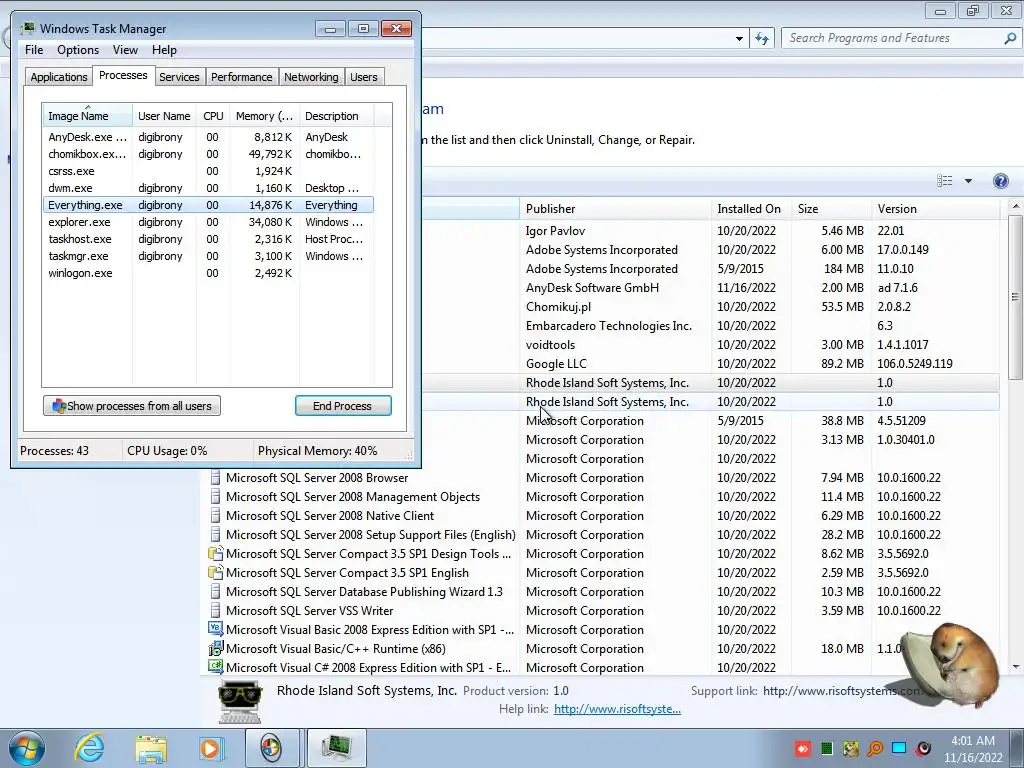
Task: Click the refresh arrows icon in address bar
Action: click(762, 39)
